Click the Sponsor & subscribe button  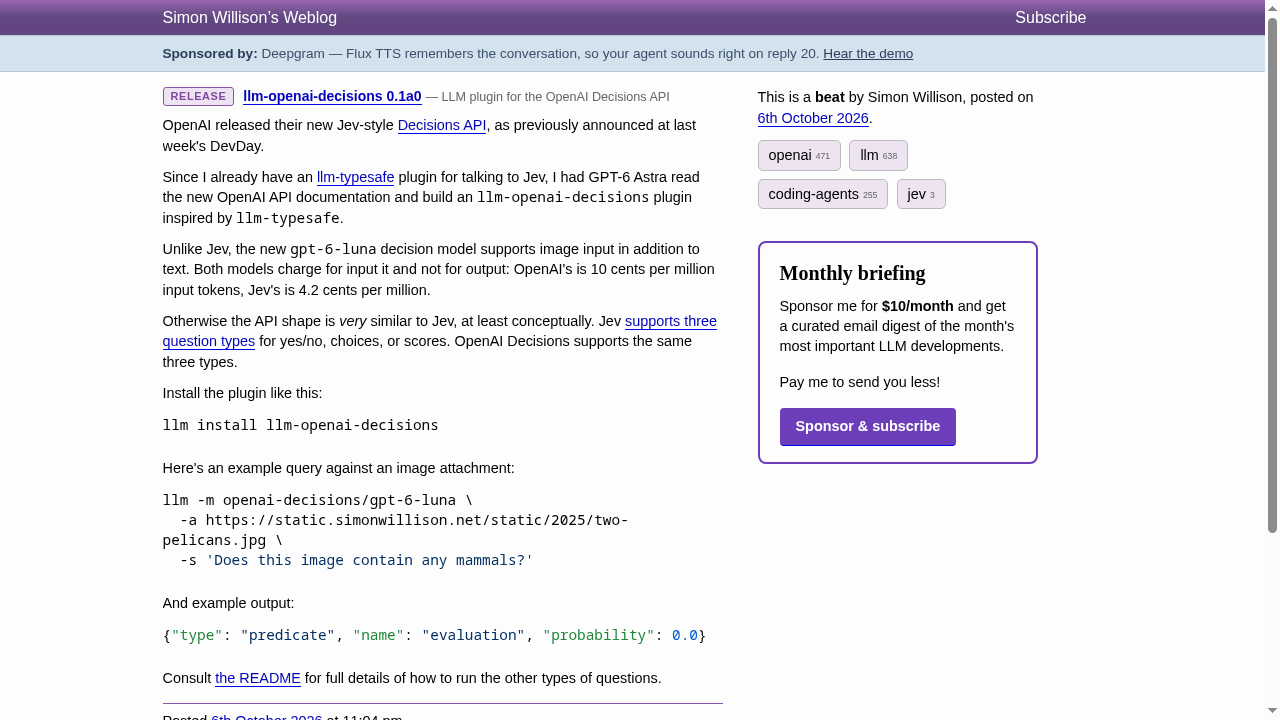[x=868, y=427]
